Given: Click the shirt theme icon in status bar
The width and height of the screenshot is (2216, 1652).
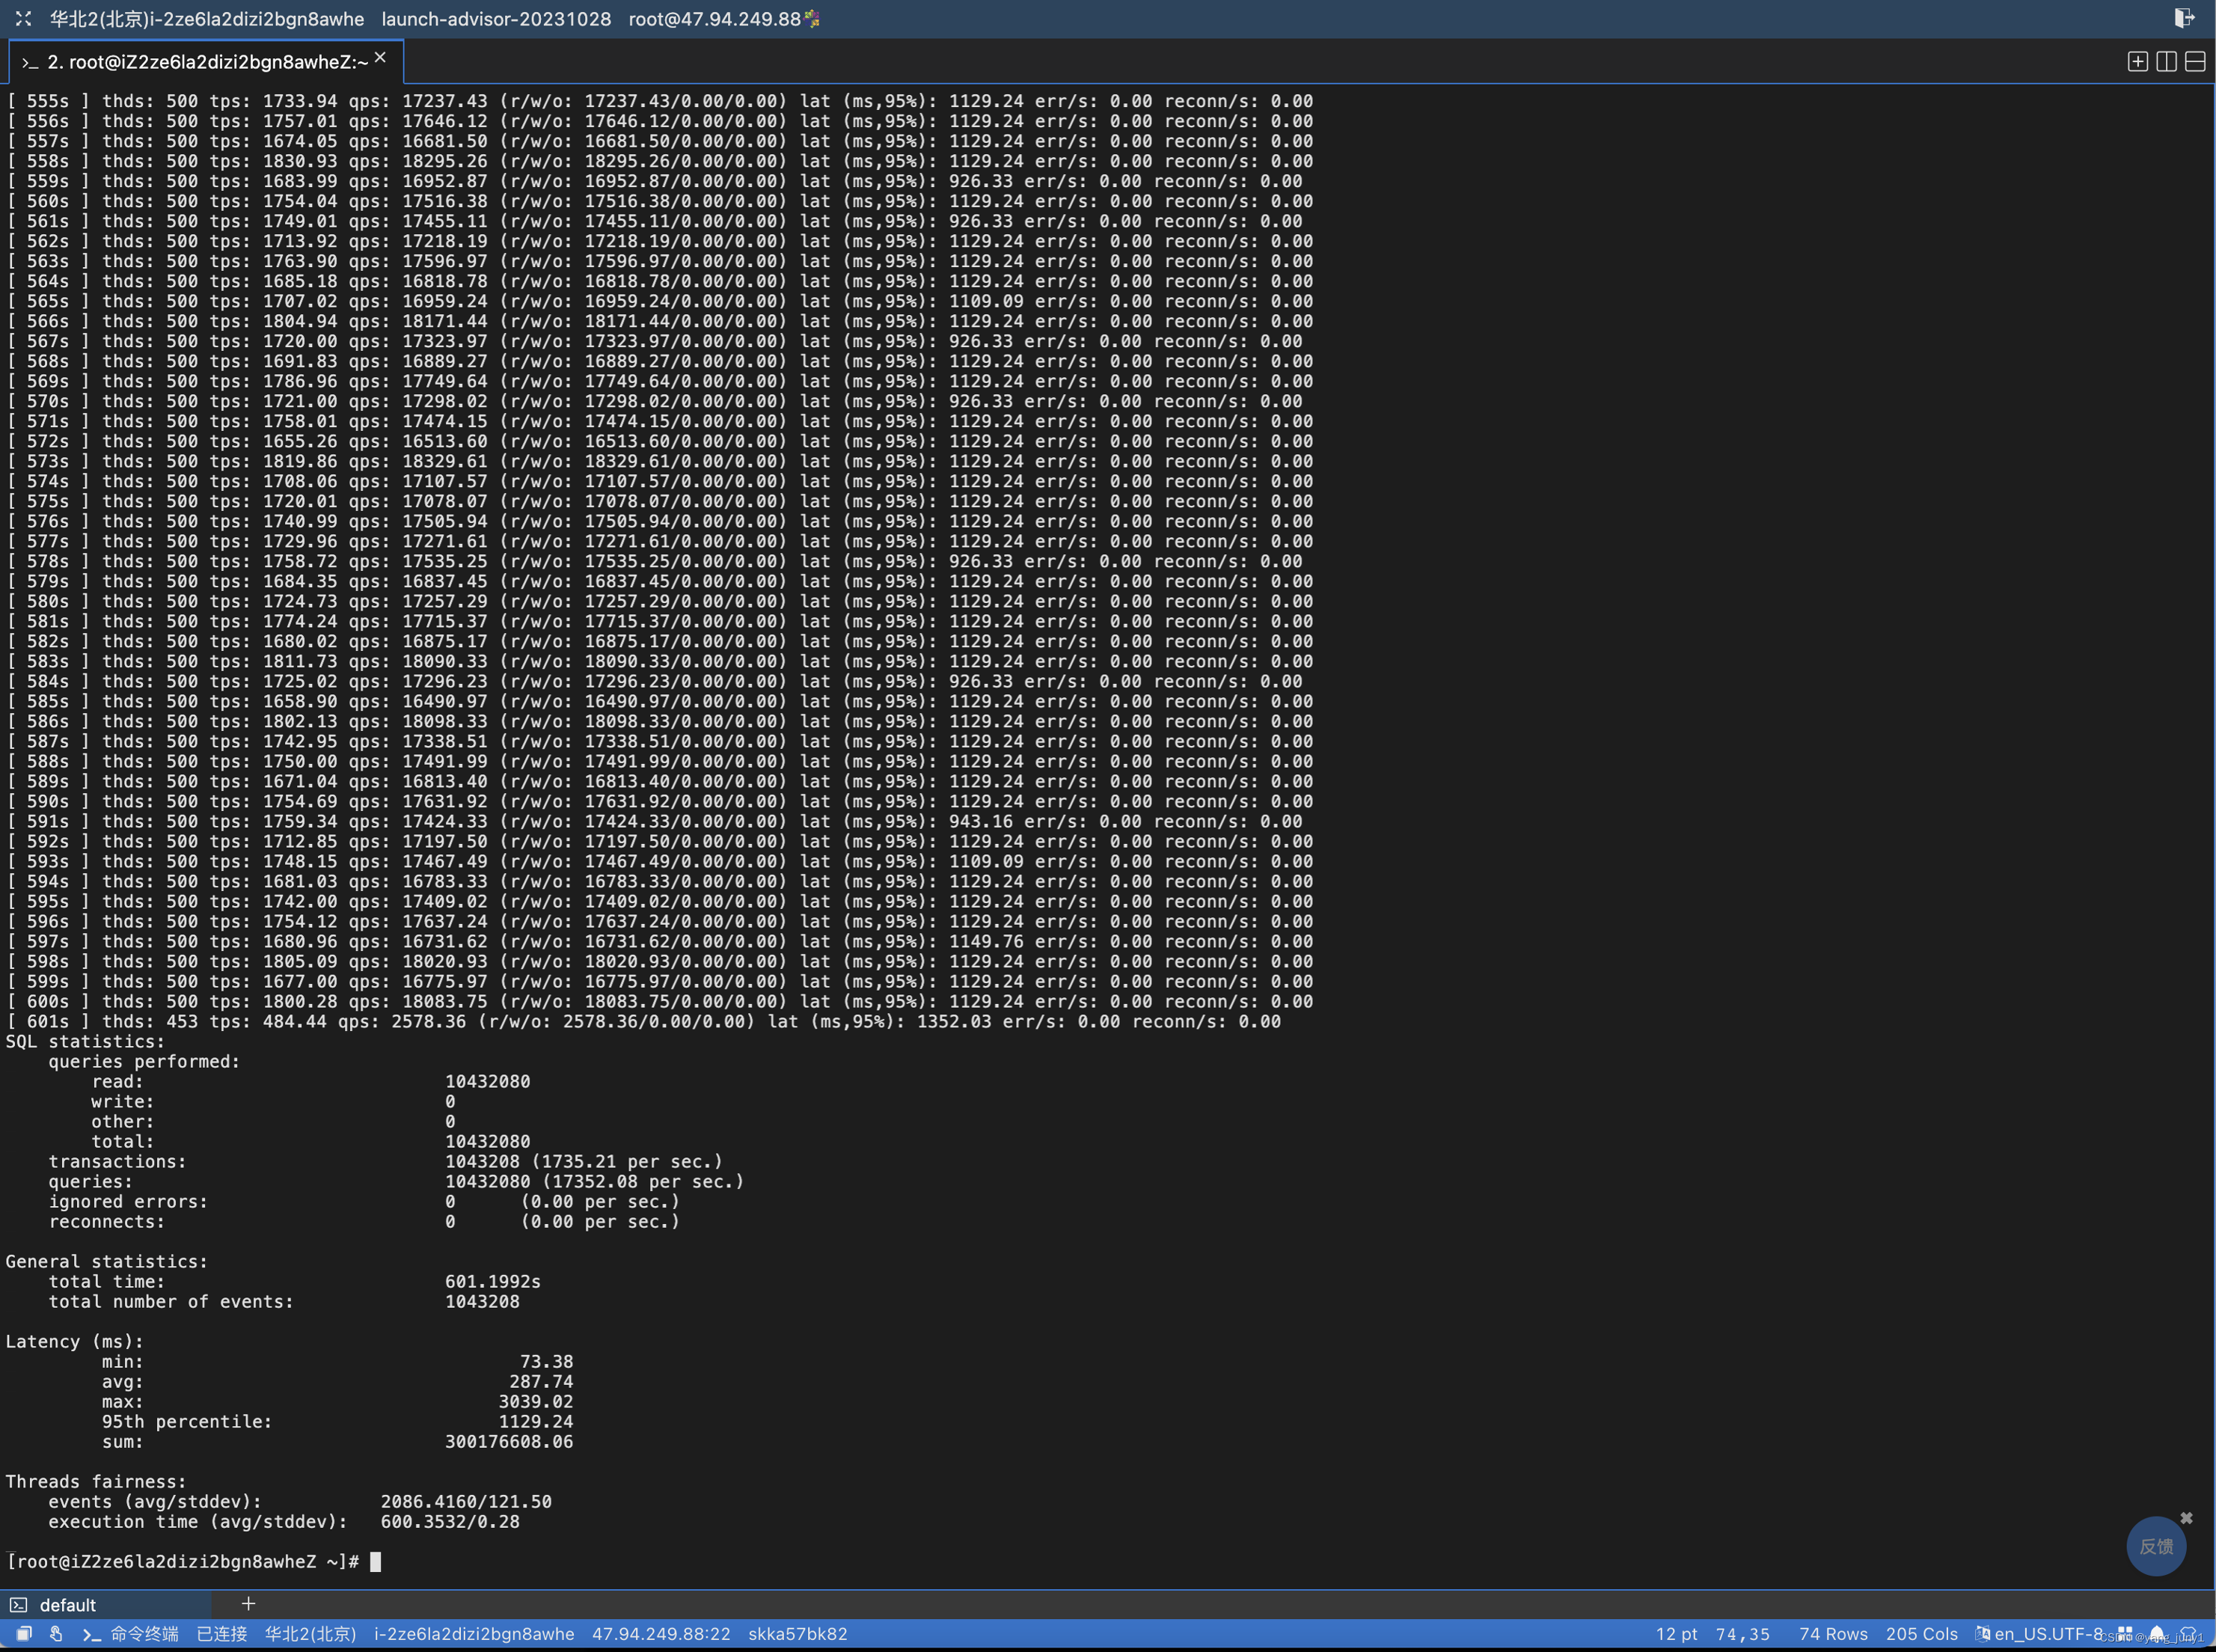Looking at the screenshot, I should pos(2188,1633).
